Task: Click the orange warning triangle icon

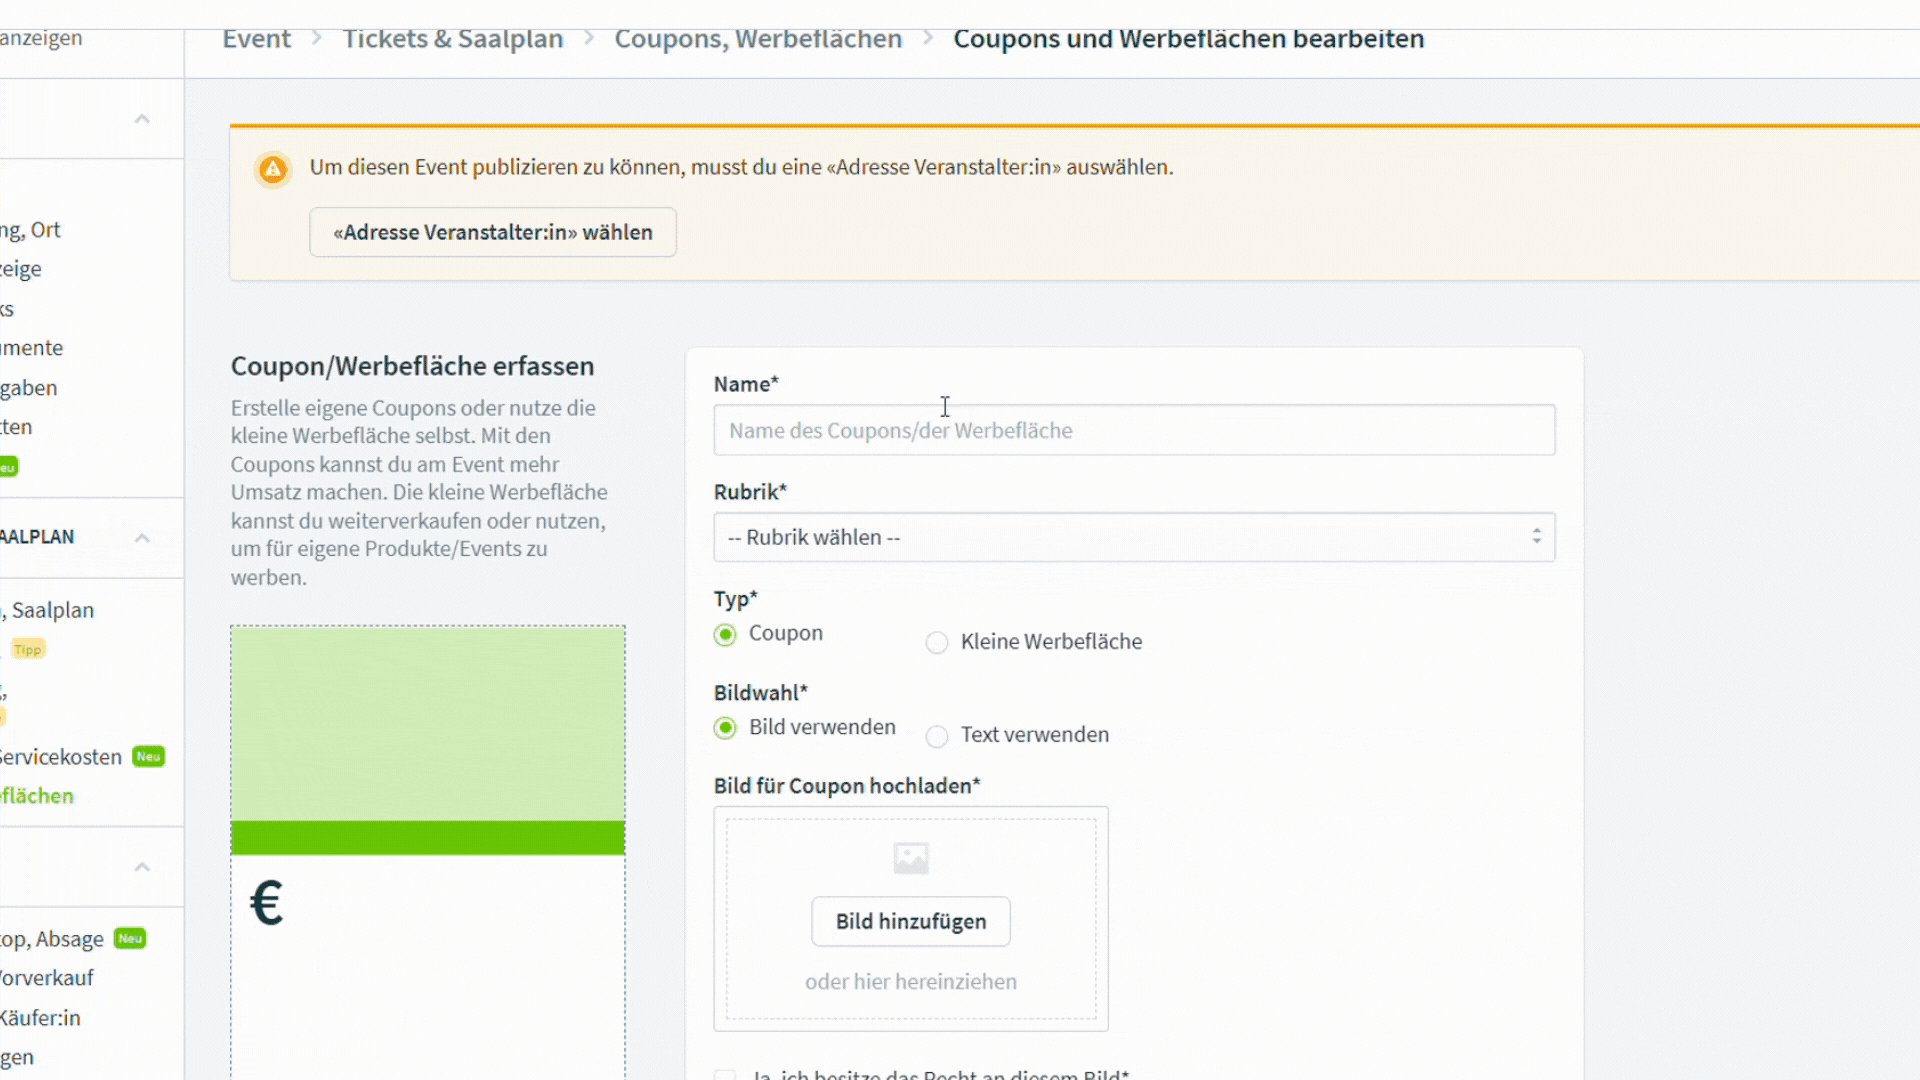Action: [272, 169]
